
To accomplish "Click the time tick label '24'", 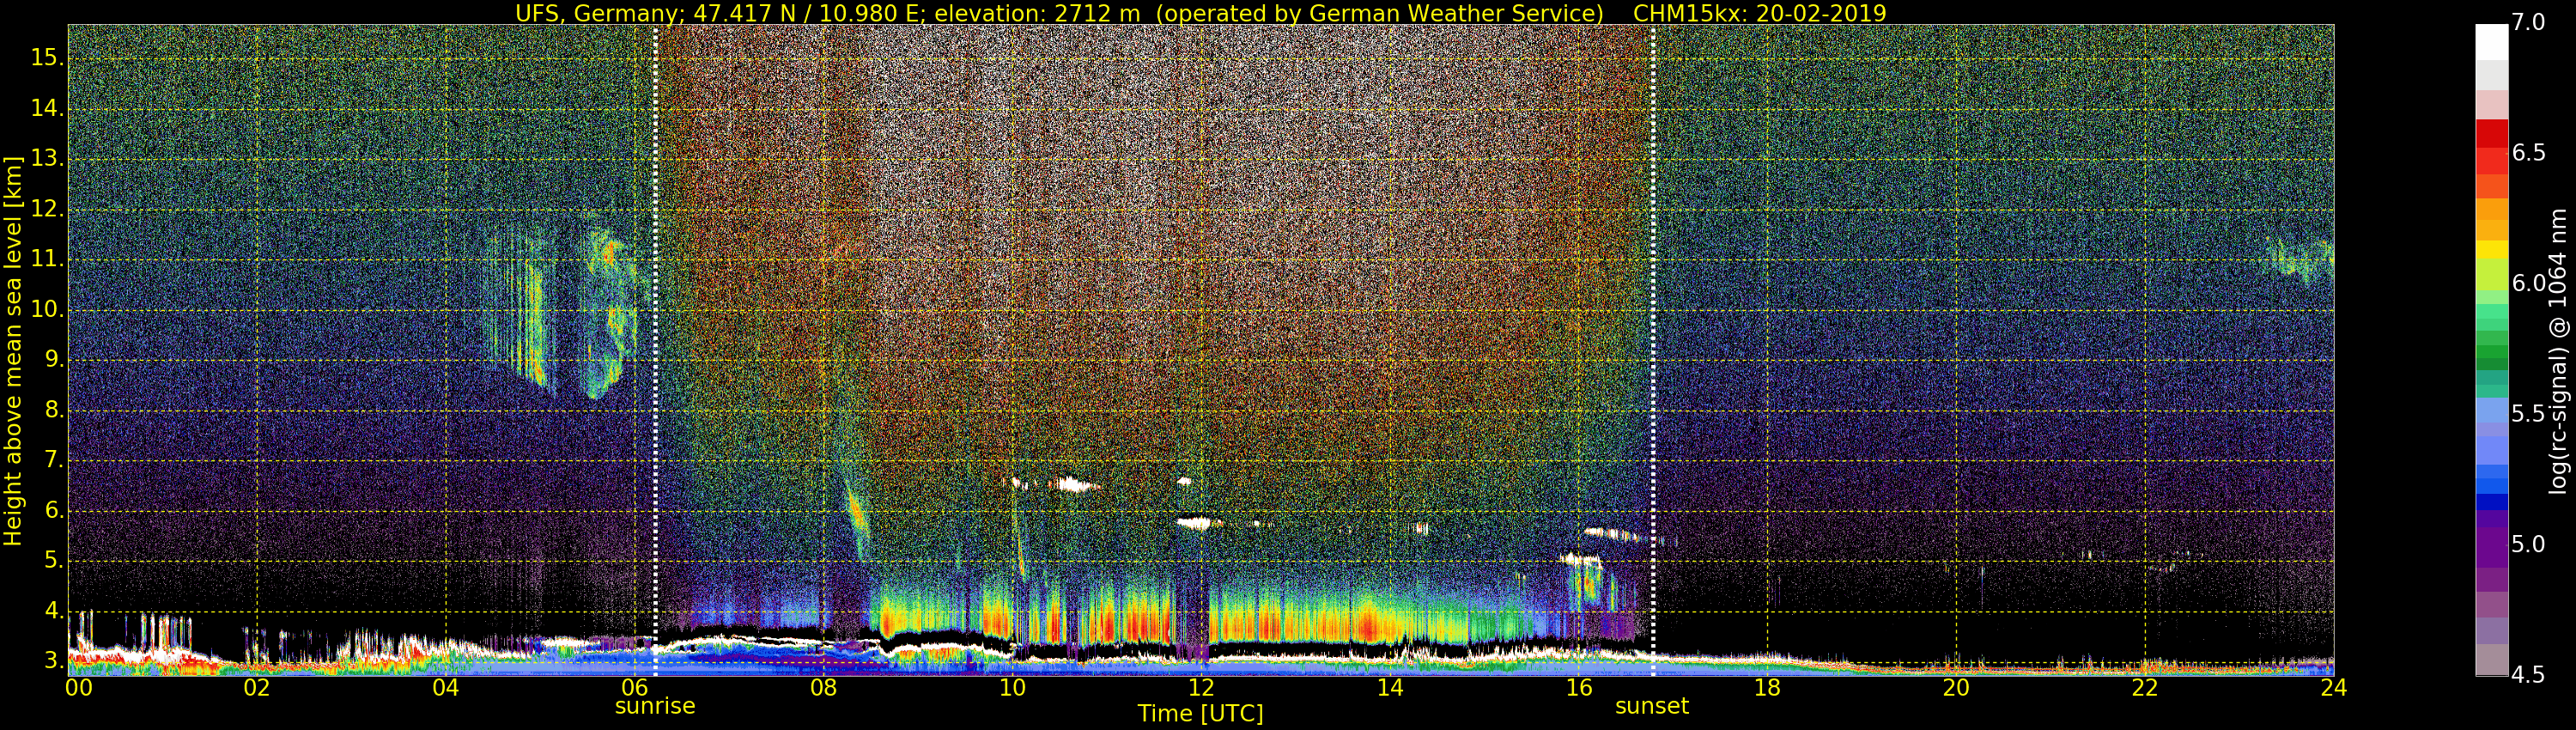I will [x=2333, y=688].
